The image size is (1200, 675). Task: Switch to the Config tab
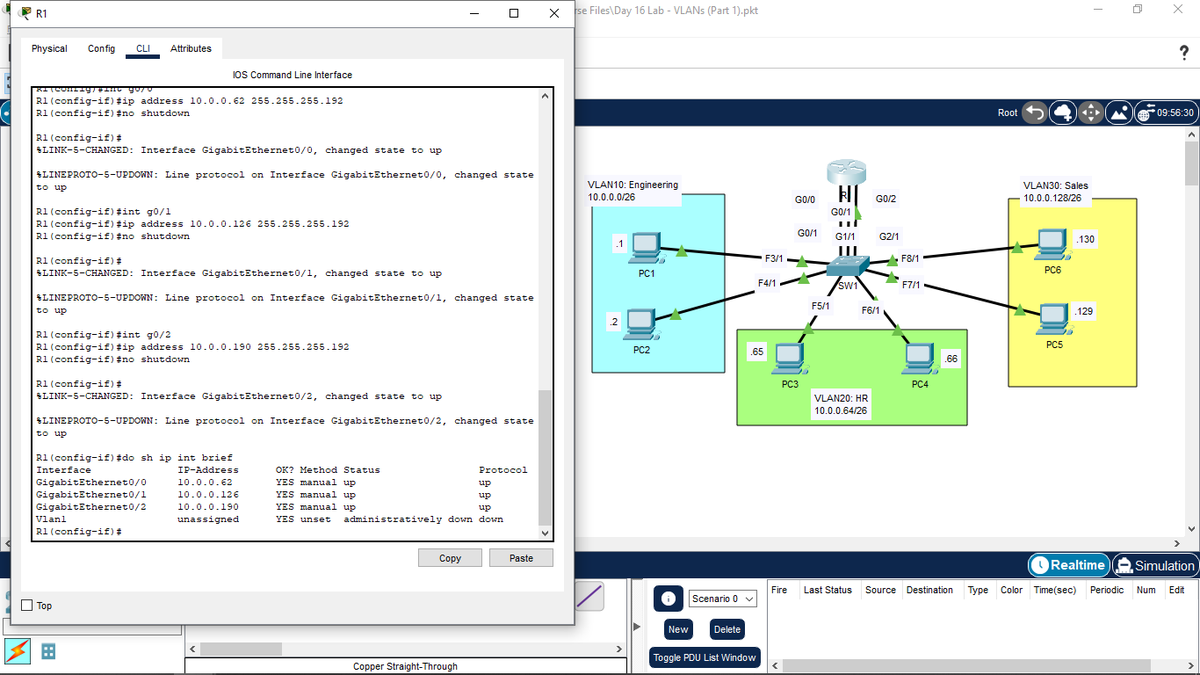[x=101, y=48]
